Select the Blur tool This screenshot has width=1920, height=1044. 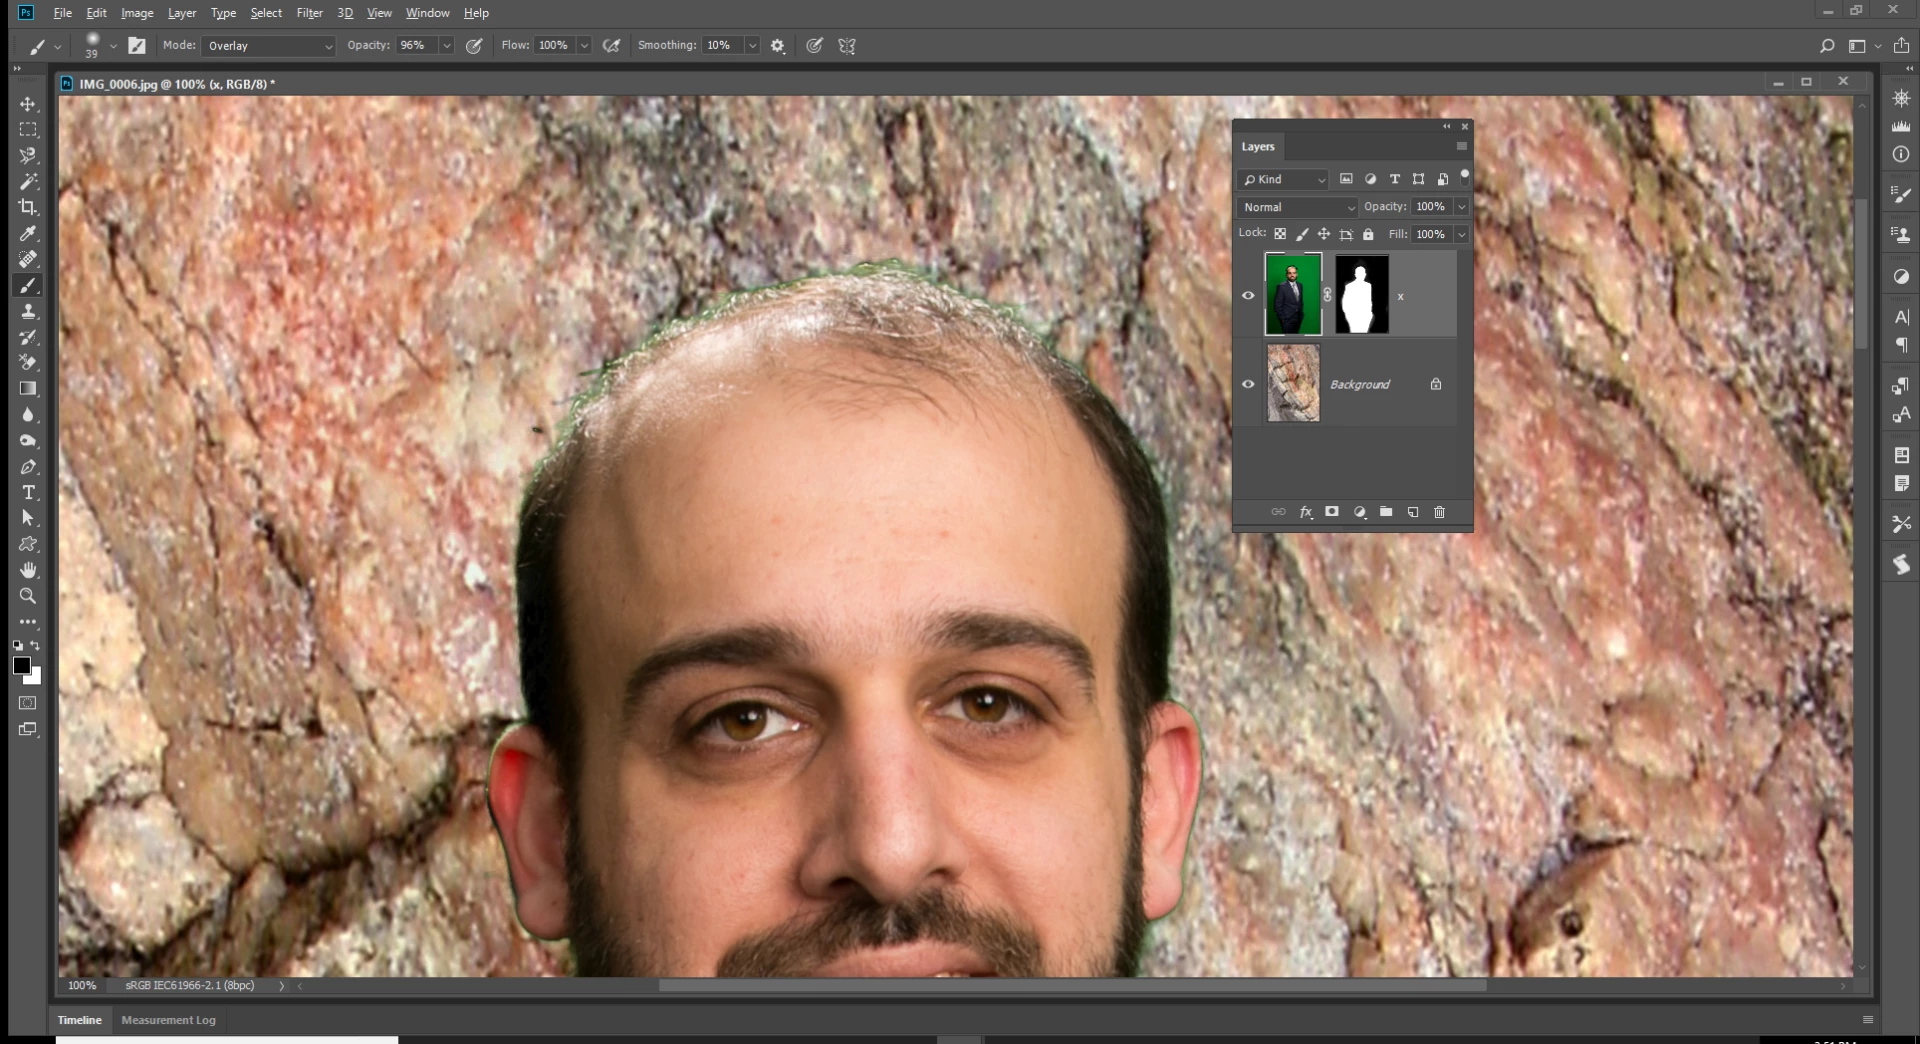point(28,414)
